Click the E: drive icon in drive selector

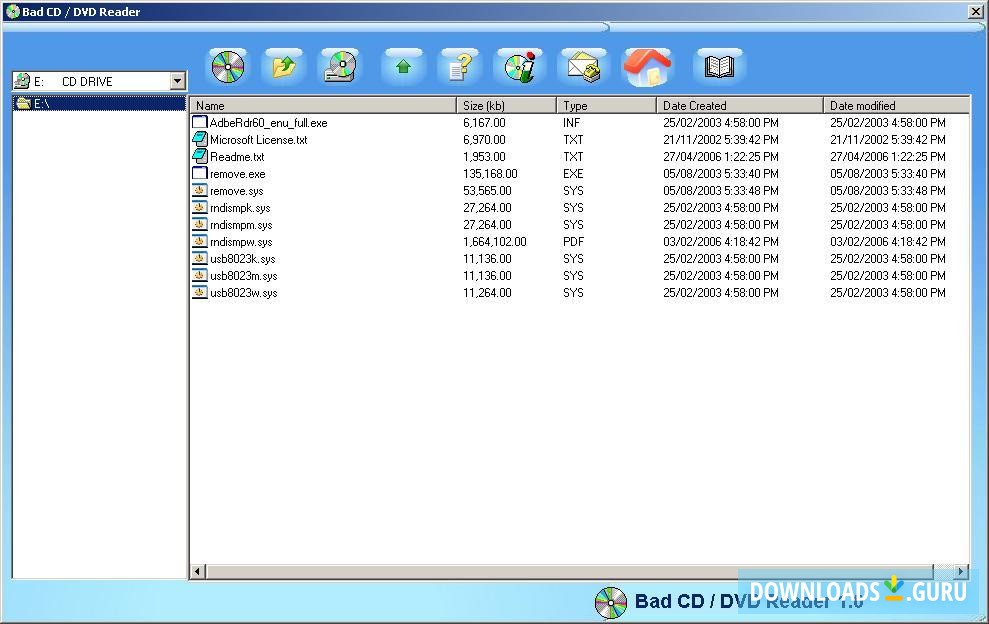pyautogui.click(x=22, y=81)
